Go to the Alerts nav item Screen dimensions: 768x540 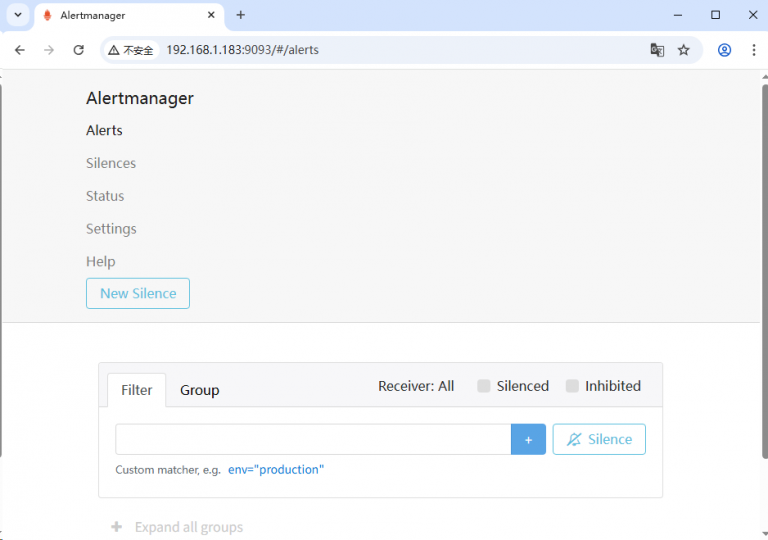[x=104, y=130]
